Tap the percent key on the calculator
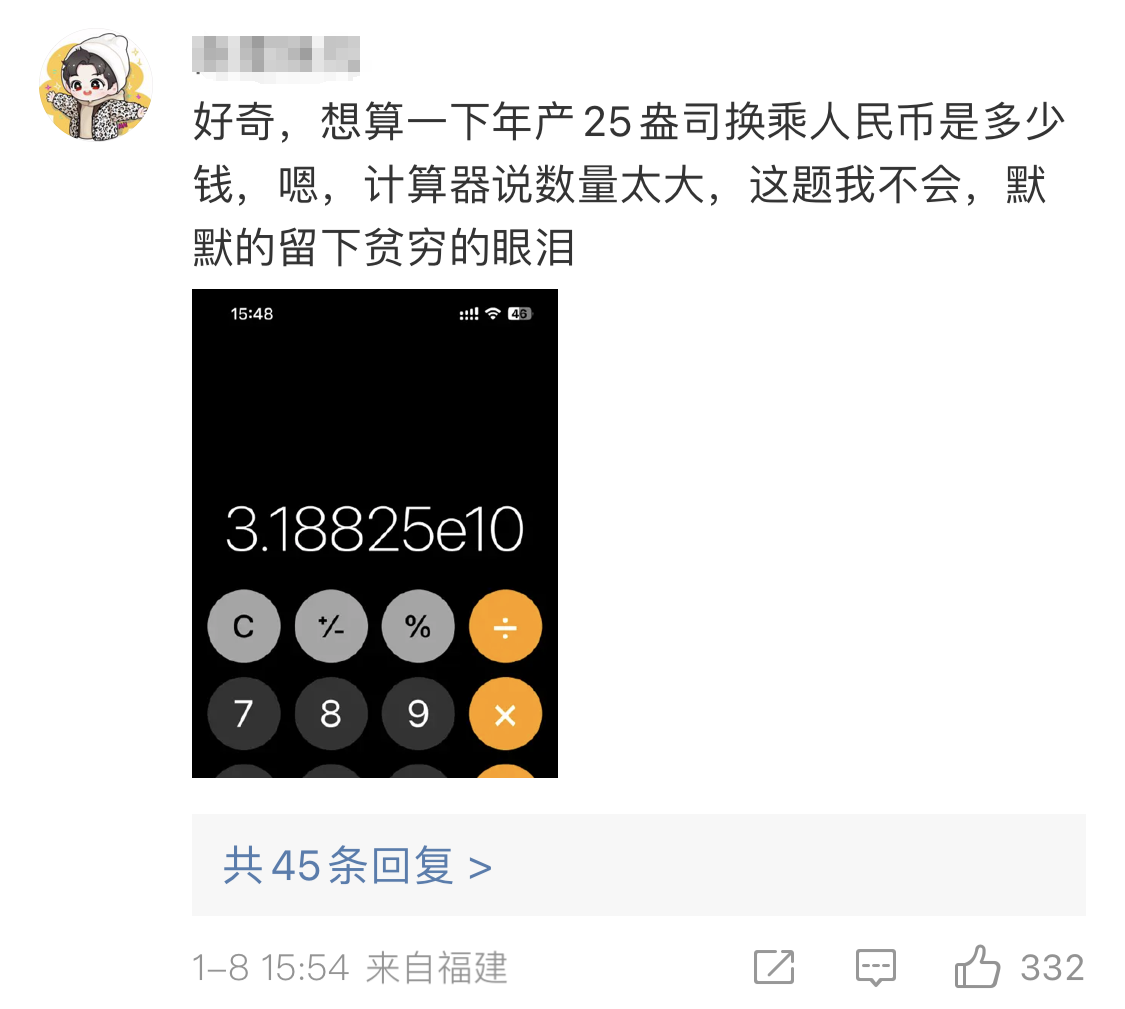This screenshot has height=1009, width=1125. coord(418,626)
